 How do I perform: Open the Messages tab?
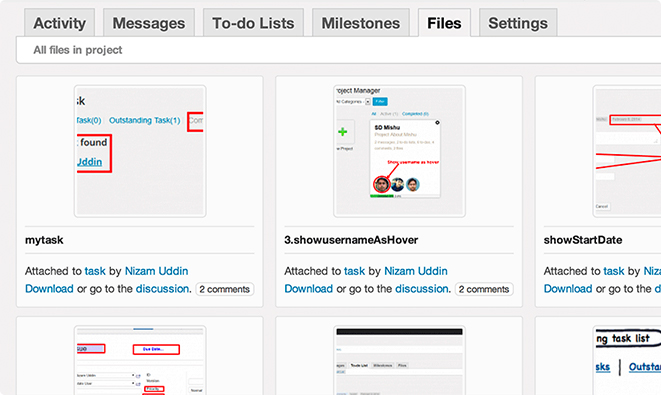click(149, 23)
